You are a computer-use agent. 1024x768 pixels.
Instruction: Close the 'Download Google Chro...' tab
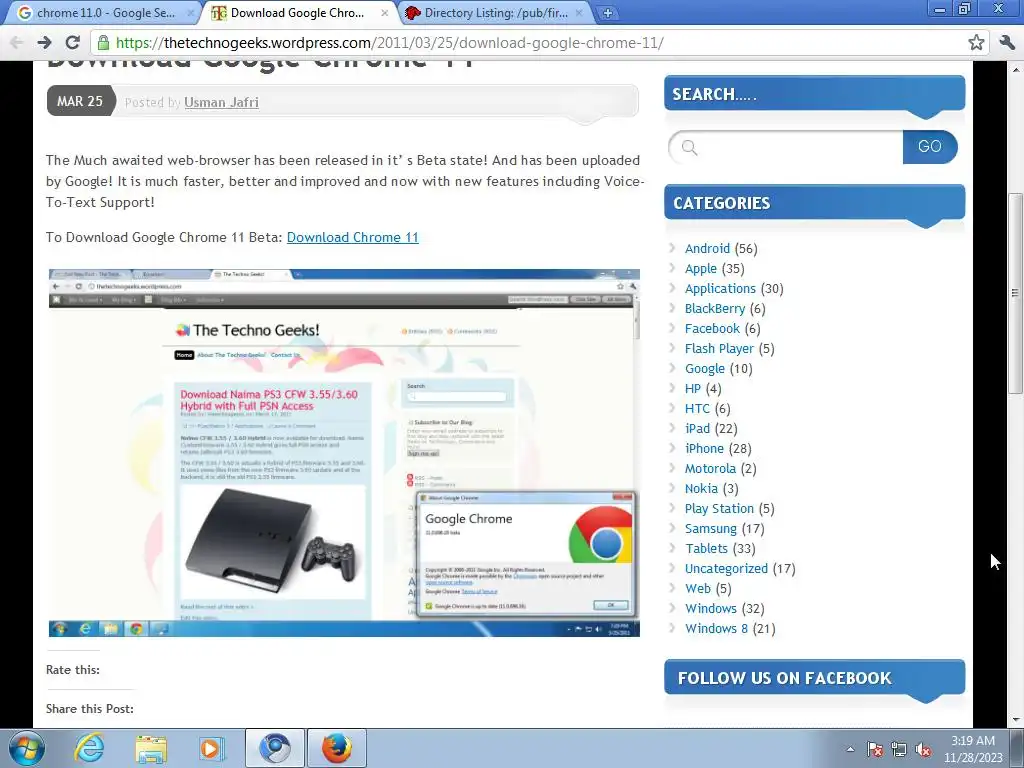[x=385, y=12]
